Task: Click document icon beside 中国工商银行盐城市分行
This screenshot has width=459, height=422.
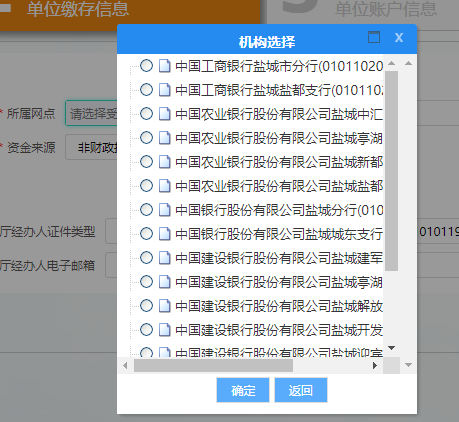Action: (164, 66)
